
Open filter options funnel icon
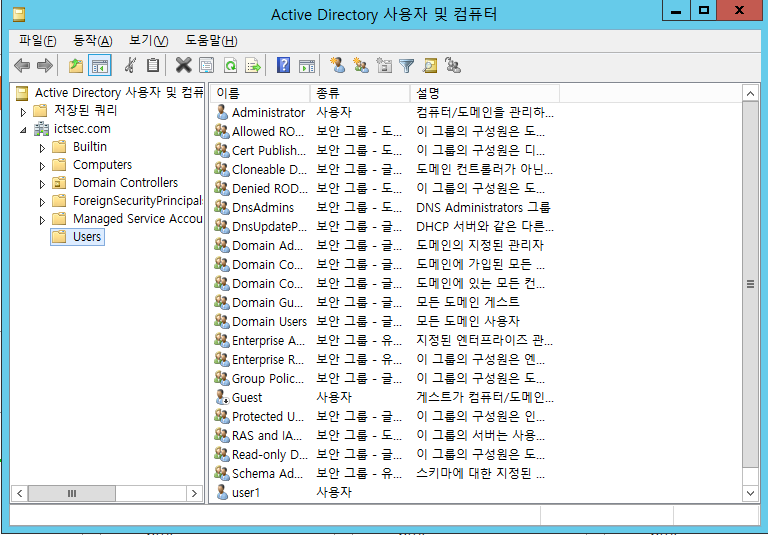tap(407, 65)
